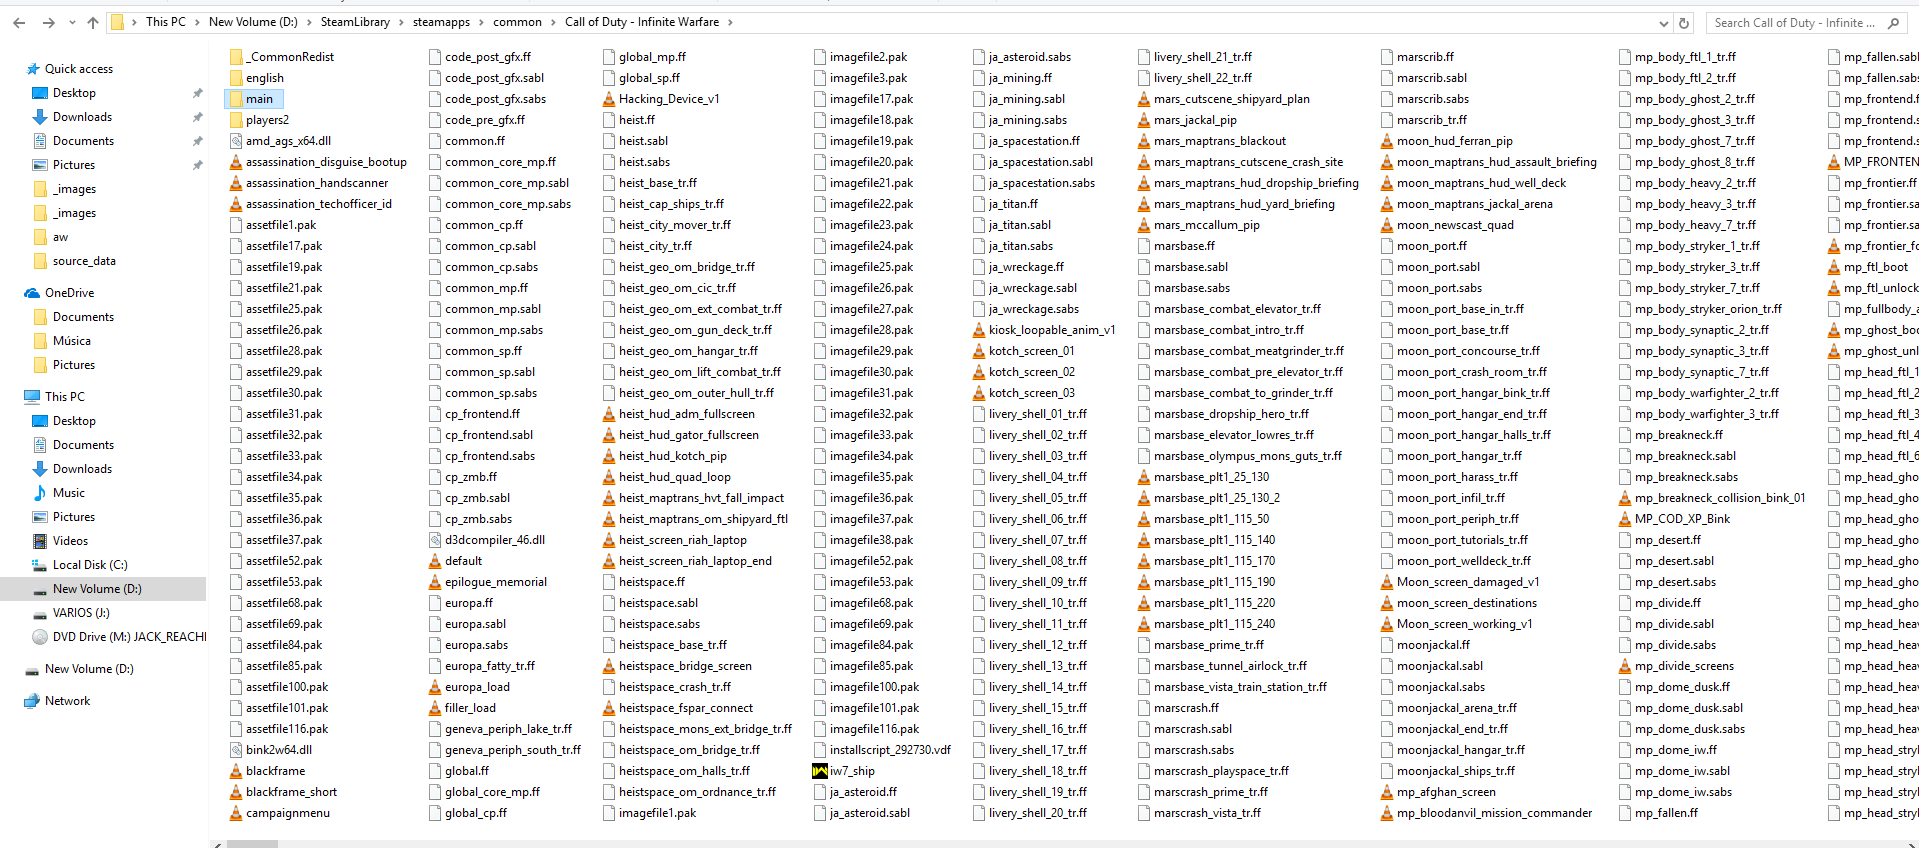Select VLC file 'kotch_screen_02'
This screenshot has width=1919, height=848.
click(1032, 372)
